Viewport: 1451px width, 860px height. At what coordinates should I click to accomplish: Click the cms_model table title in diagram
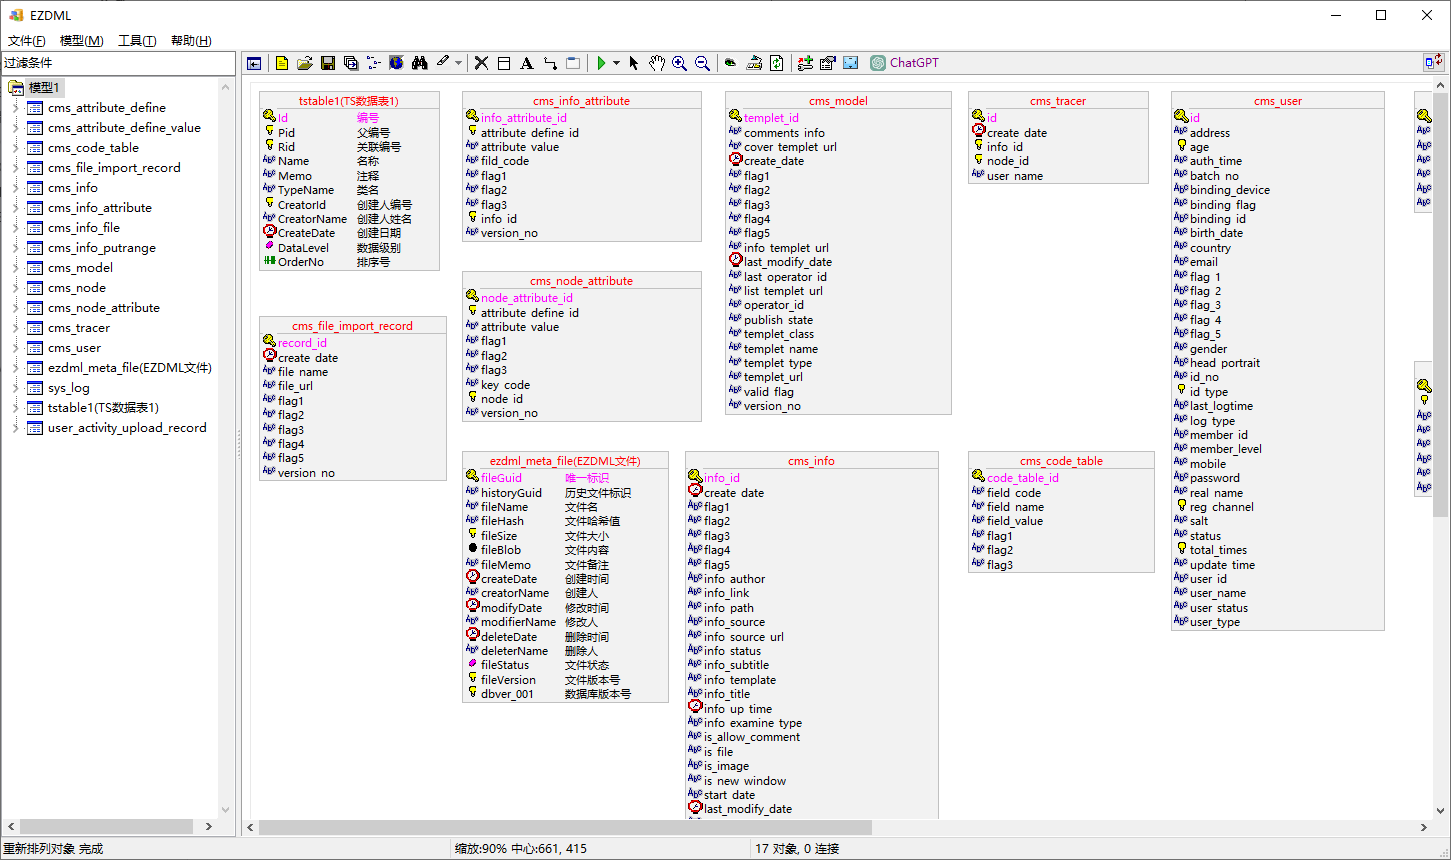(838, 101)
